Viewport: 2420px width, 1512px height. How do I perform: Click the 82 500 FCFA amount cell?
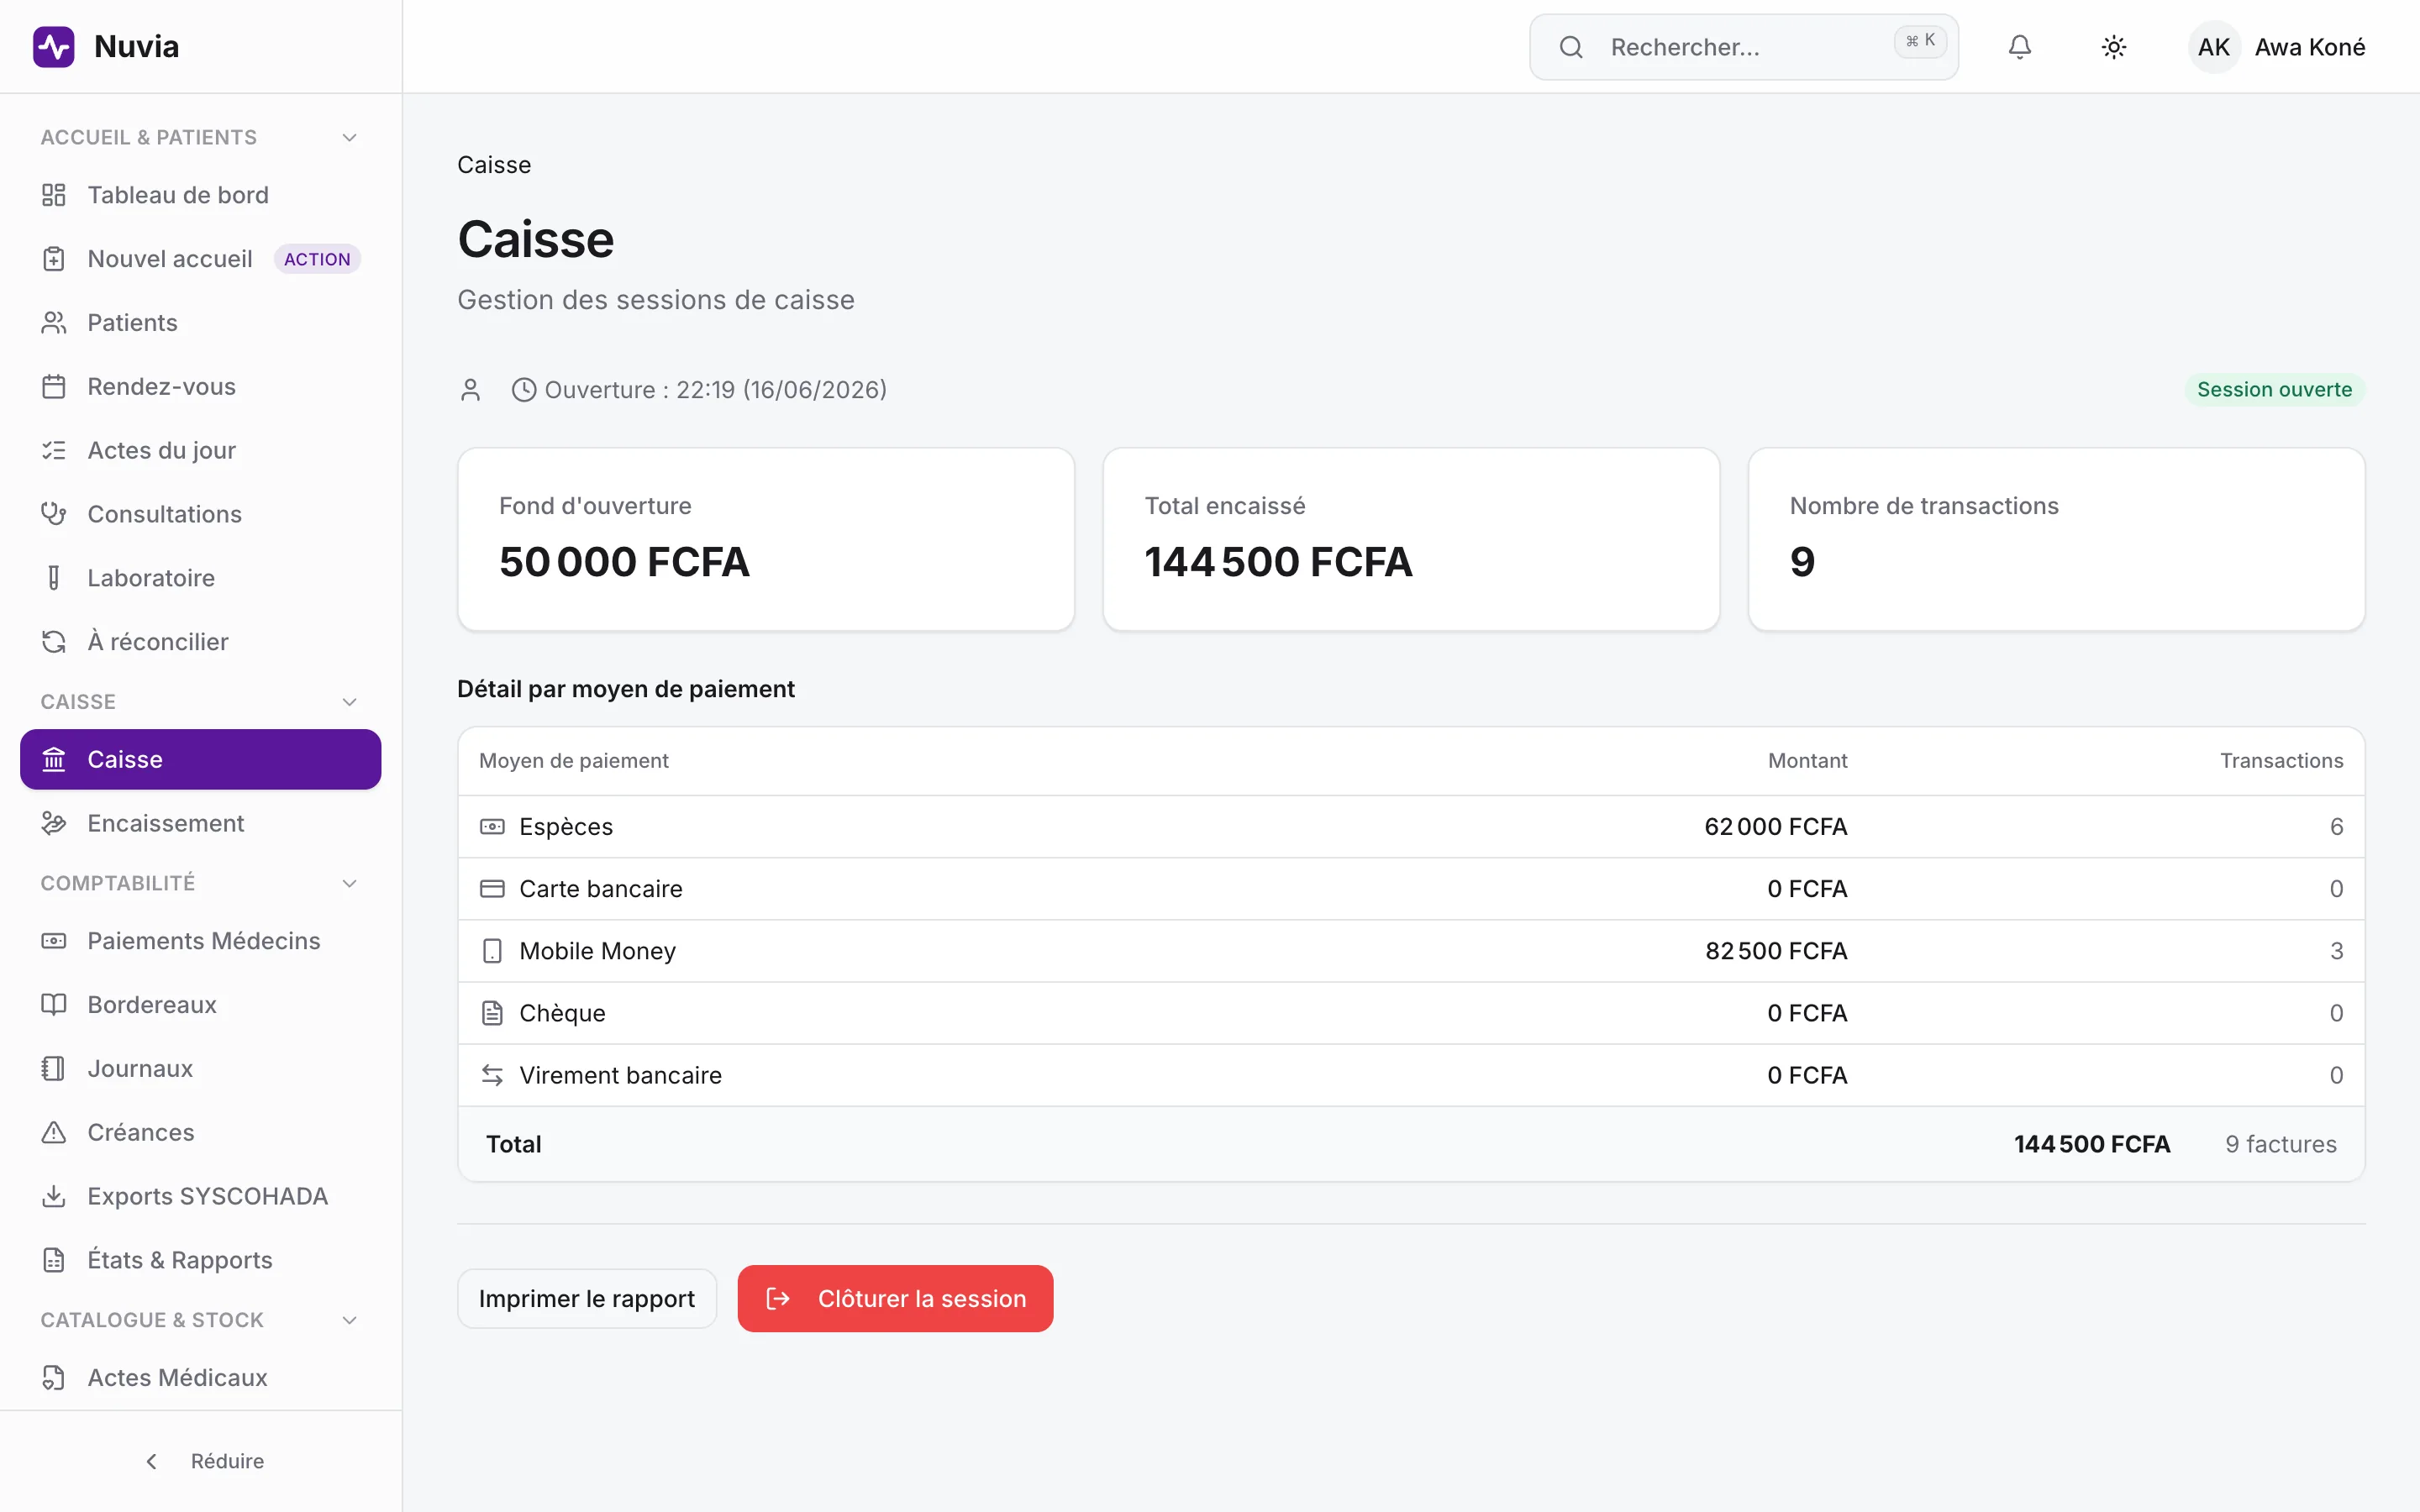(x=1776, y=951)
